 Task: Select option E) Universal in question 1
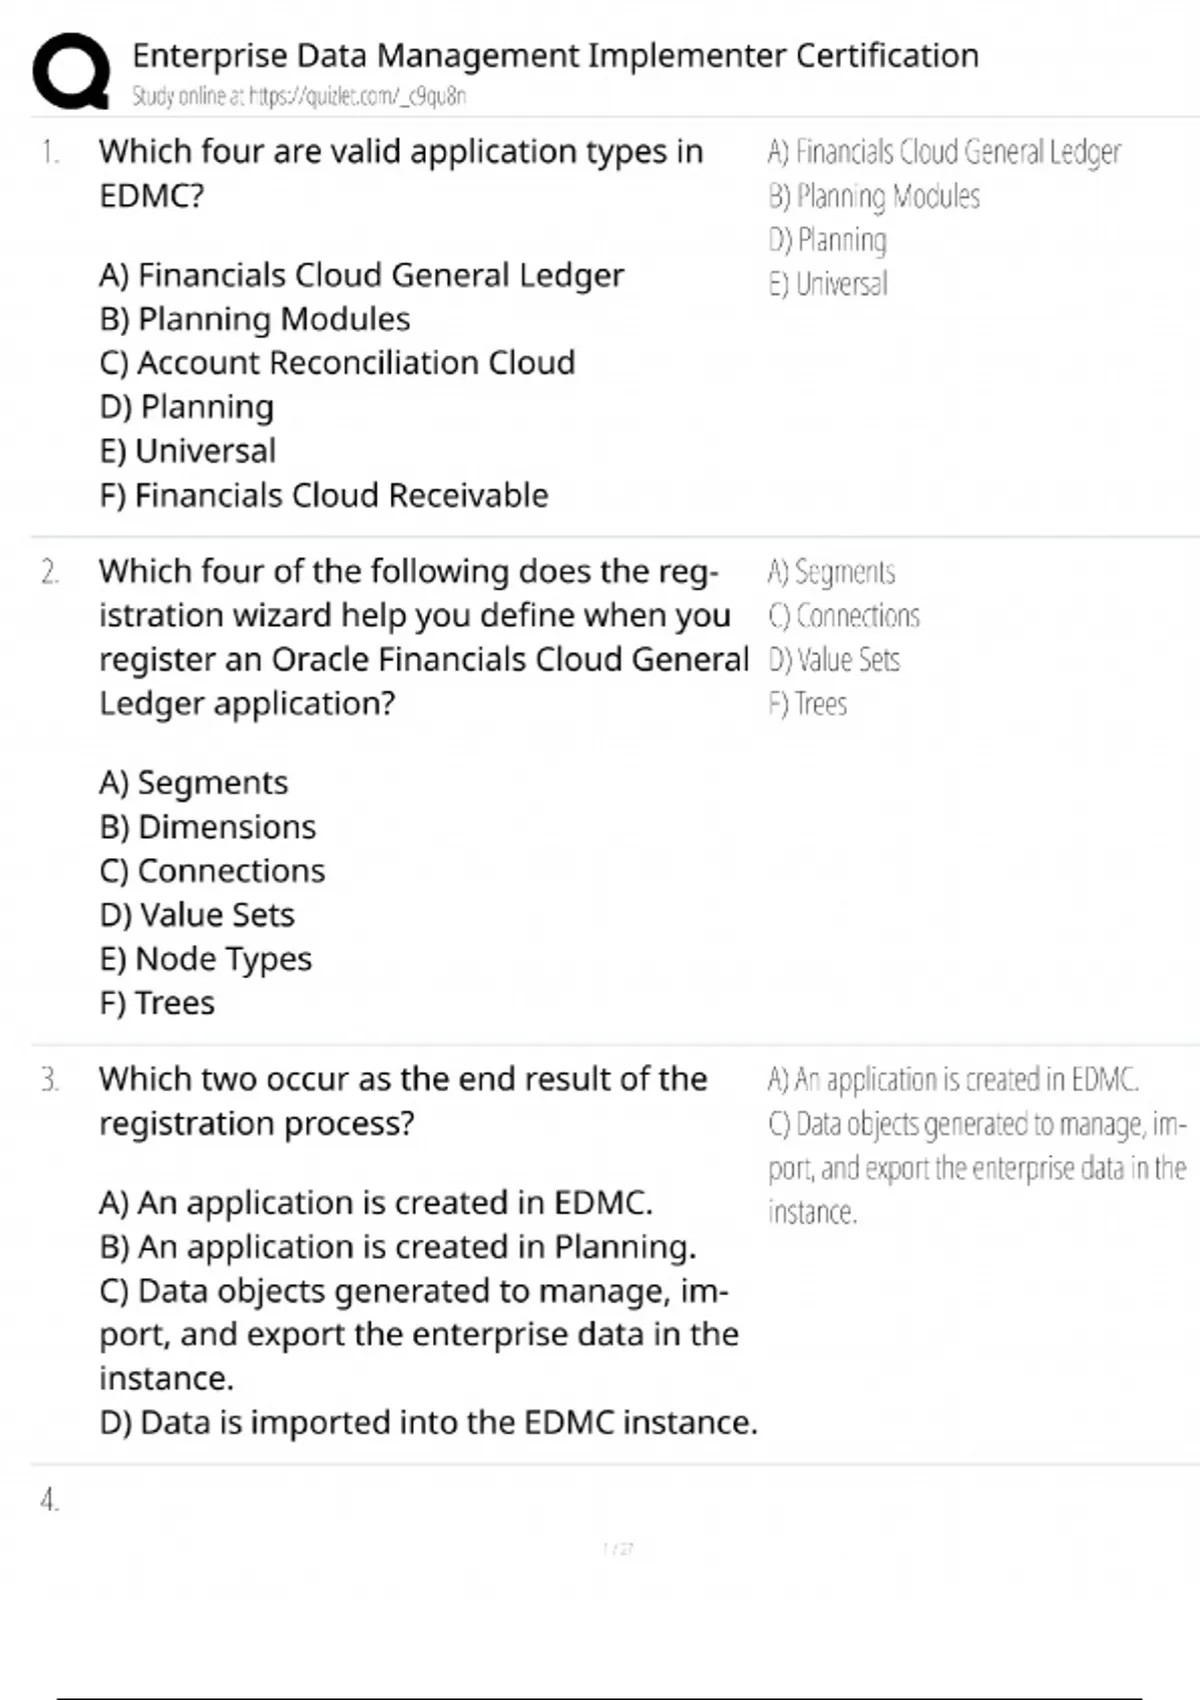coord(188,451)
